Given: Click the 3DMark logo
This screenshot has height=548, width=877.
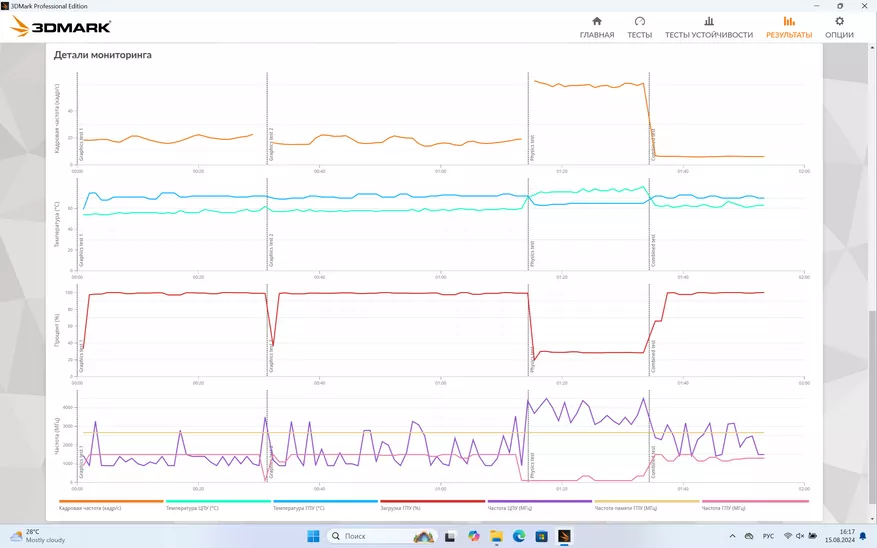Looking at the screenshot, I should [x=60, y=26].
